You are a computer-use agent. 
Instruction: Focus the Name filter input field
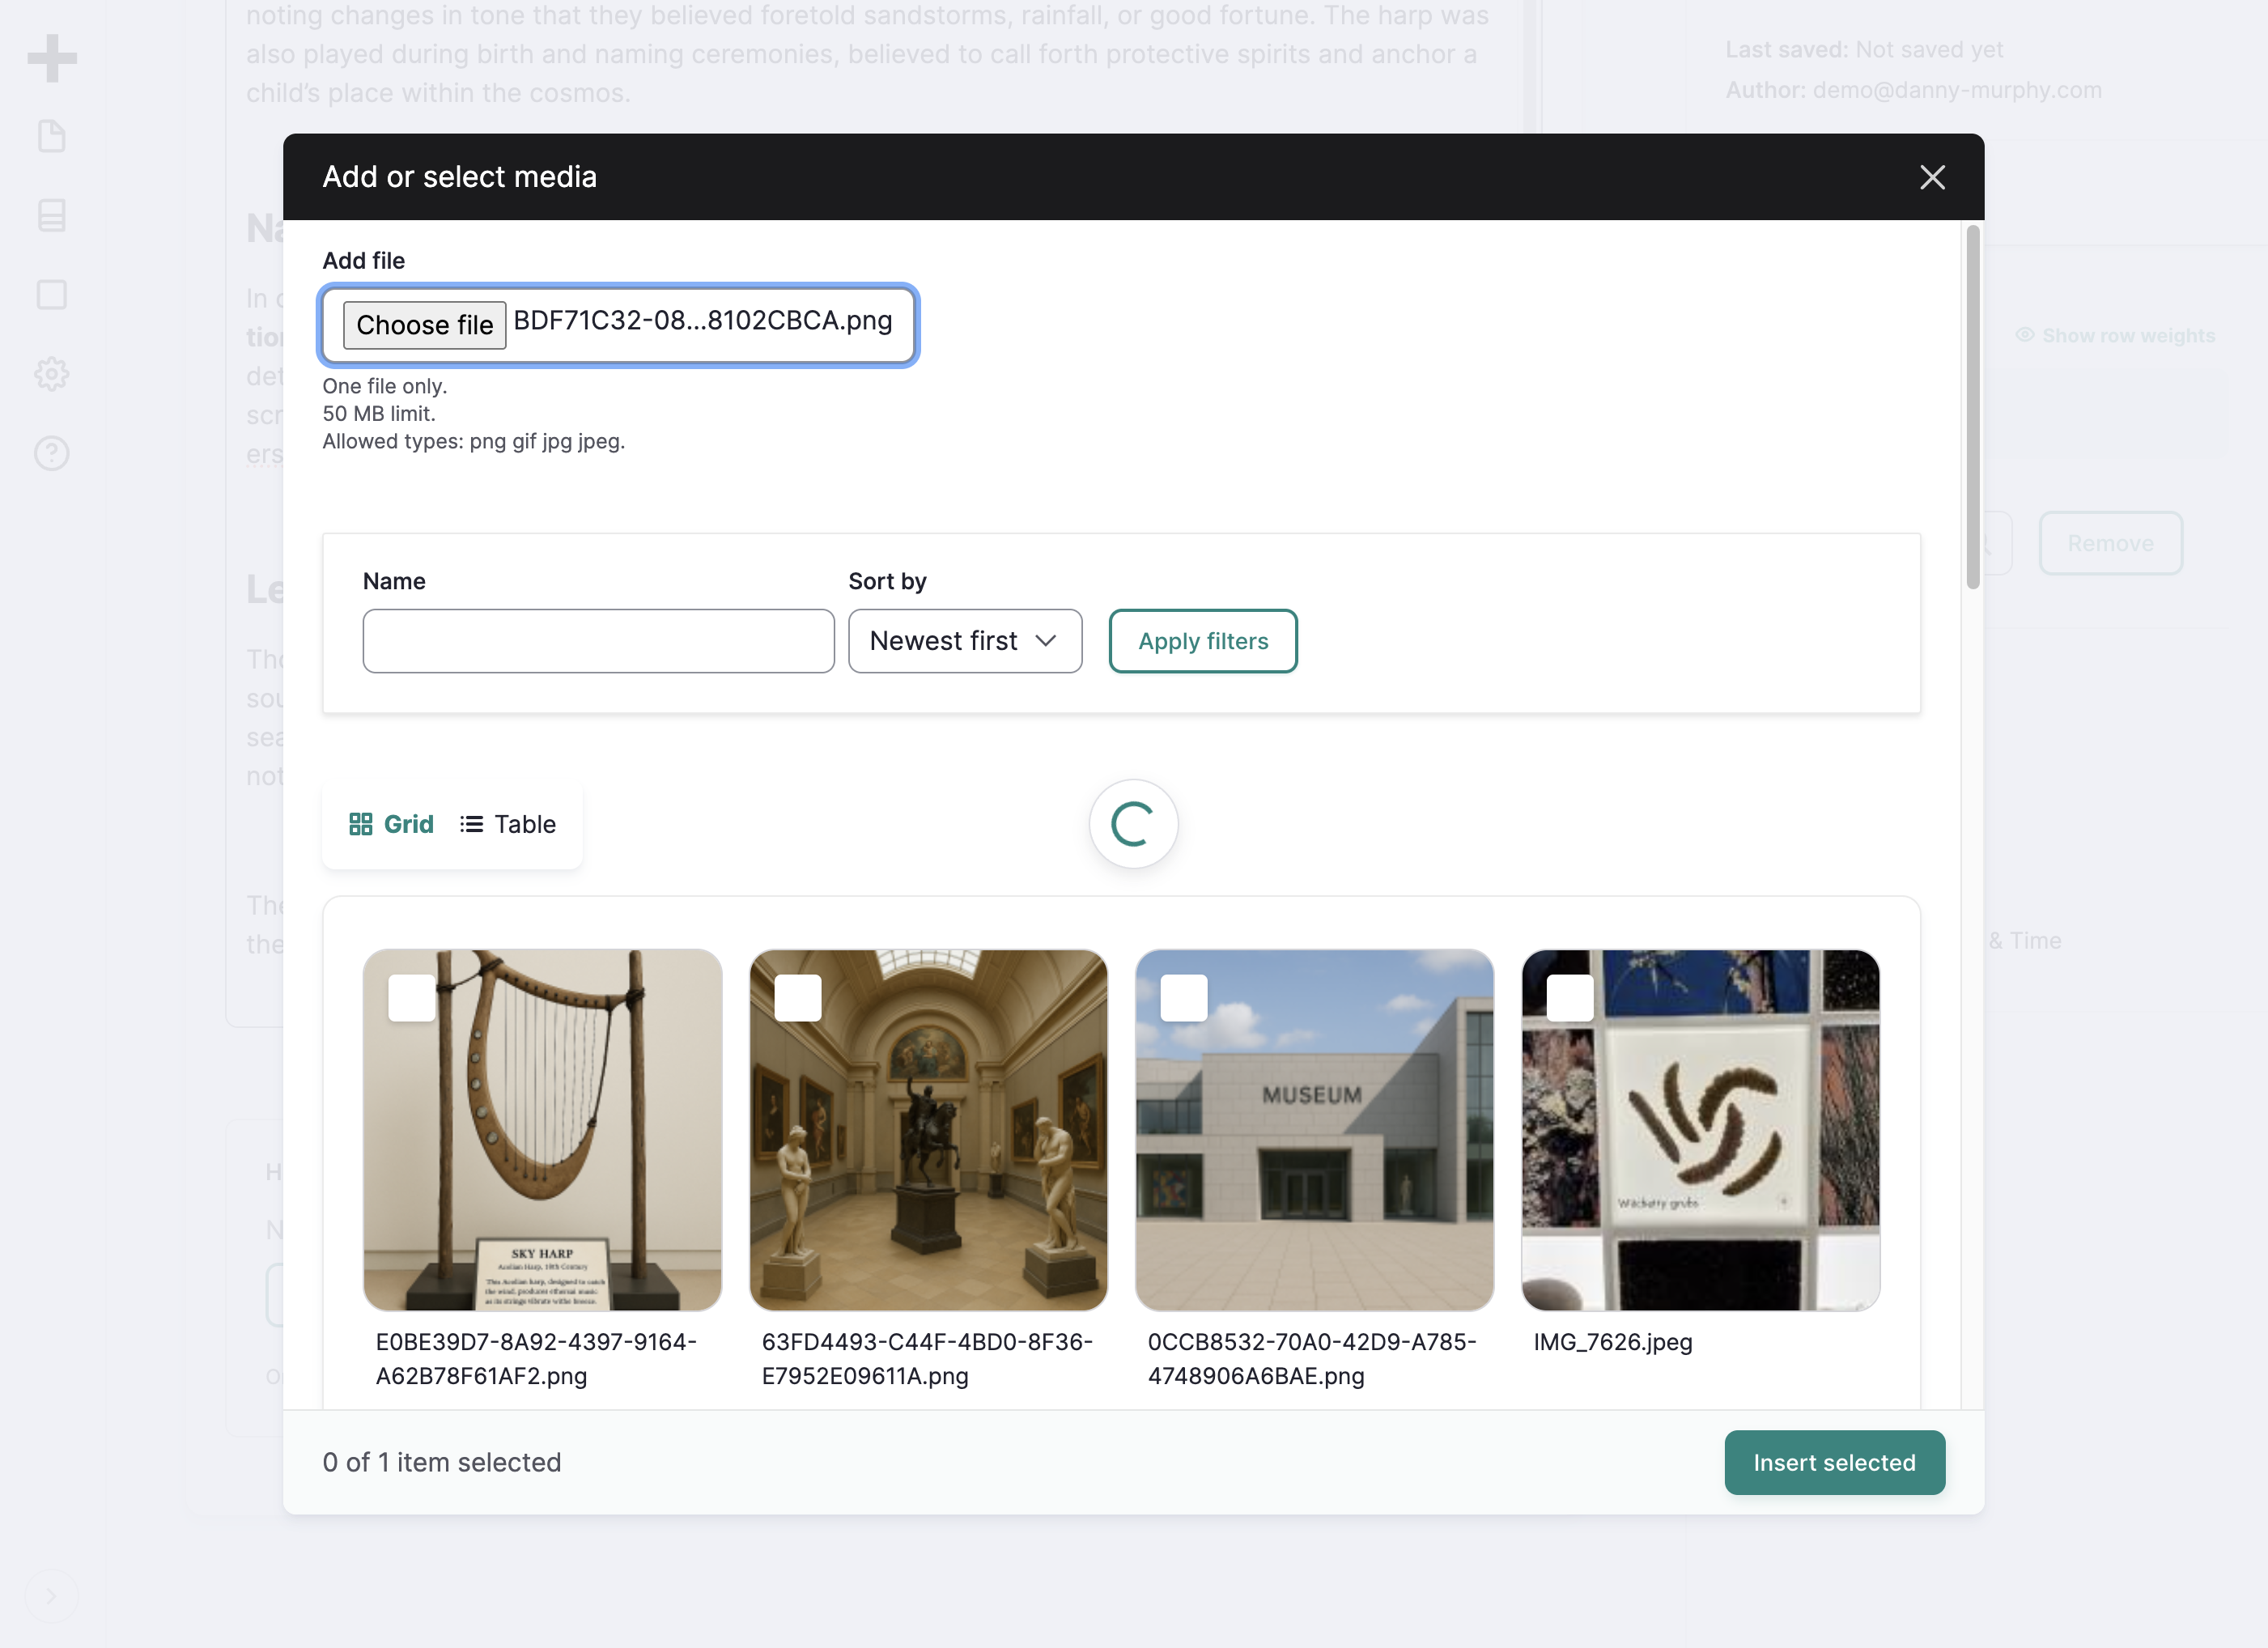click(x=598, y=641)
